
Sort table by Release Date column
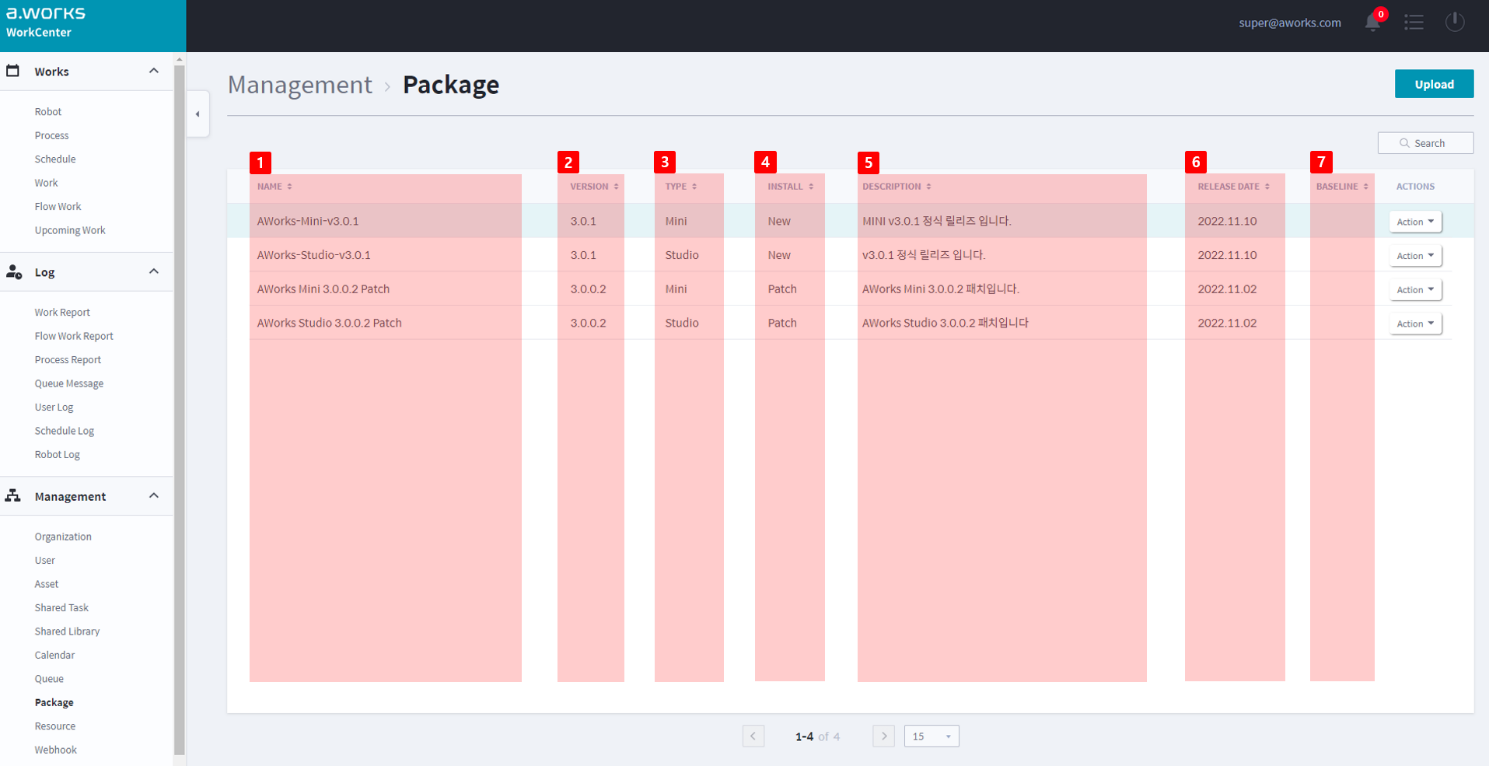pos(1234,187)
